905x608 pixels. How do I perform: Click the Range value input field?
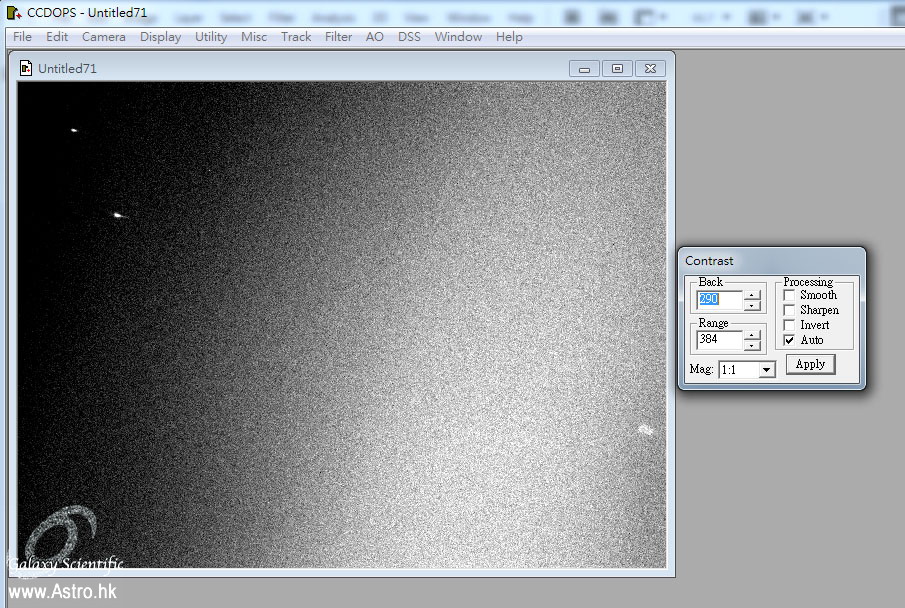click(x=720, y=340)
